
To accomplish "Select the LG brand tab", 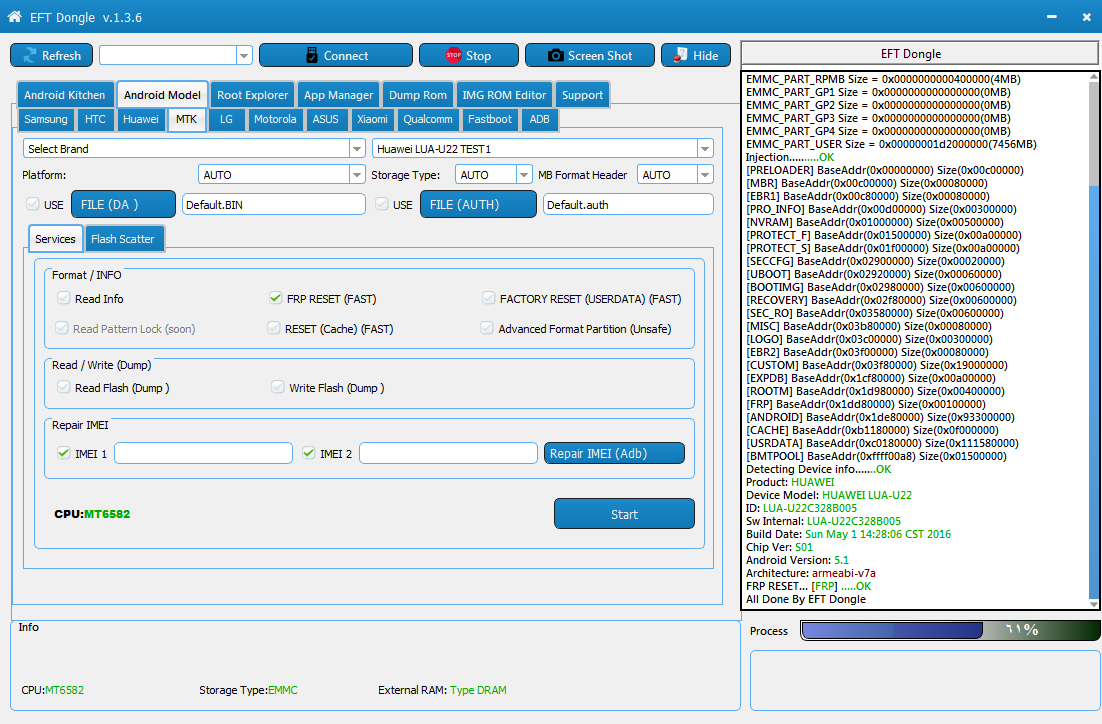I will (226, 119).
